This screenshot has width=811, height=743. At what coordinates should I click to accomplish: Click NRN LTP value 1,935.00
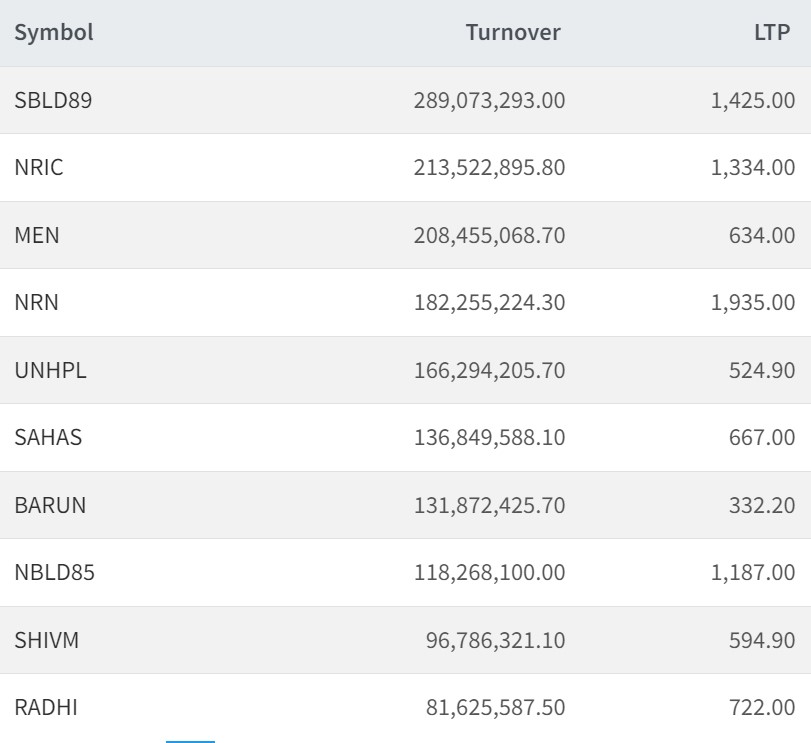click(753, 303)
